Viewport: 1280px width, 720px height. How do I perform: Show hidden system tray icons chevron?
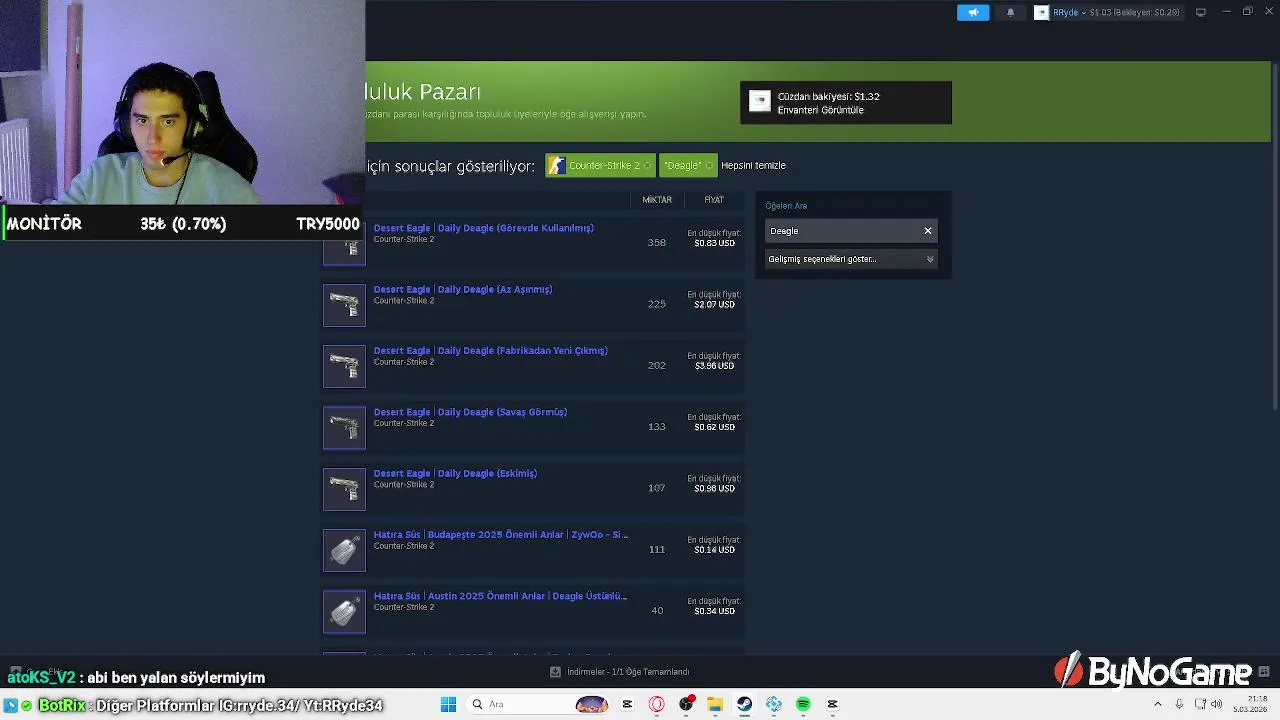pyautogui.click(x=1158, y=704)
